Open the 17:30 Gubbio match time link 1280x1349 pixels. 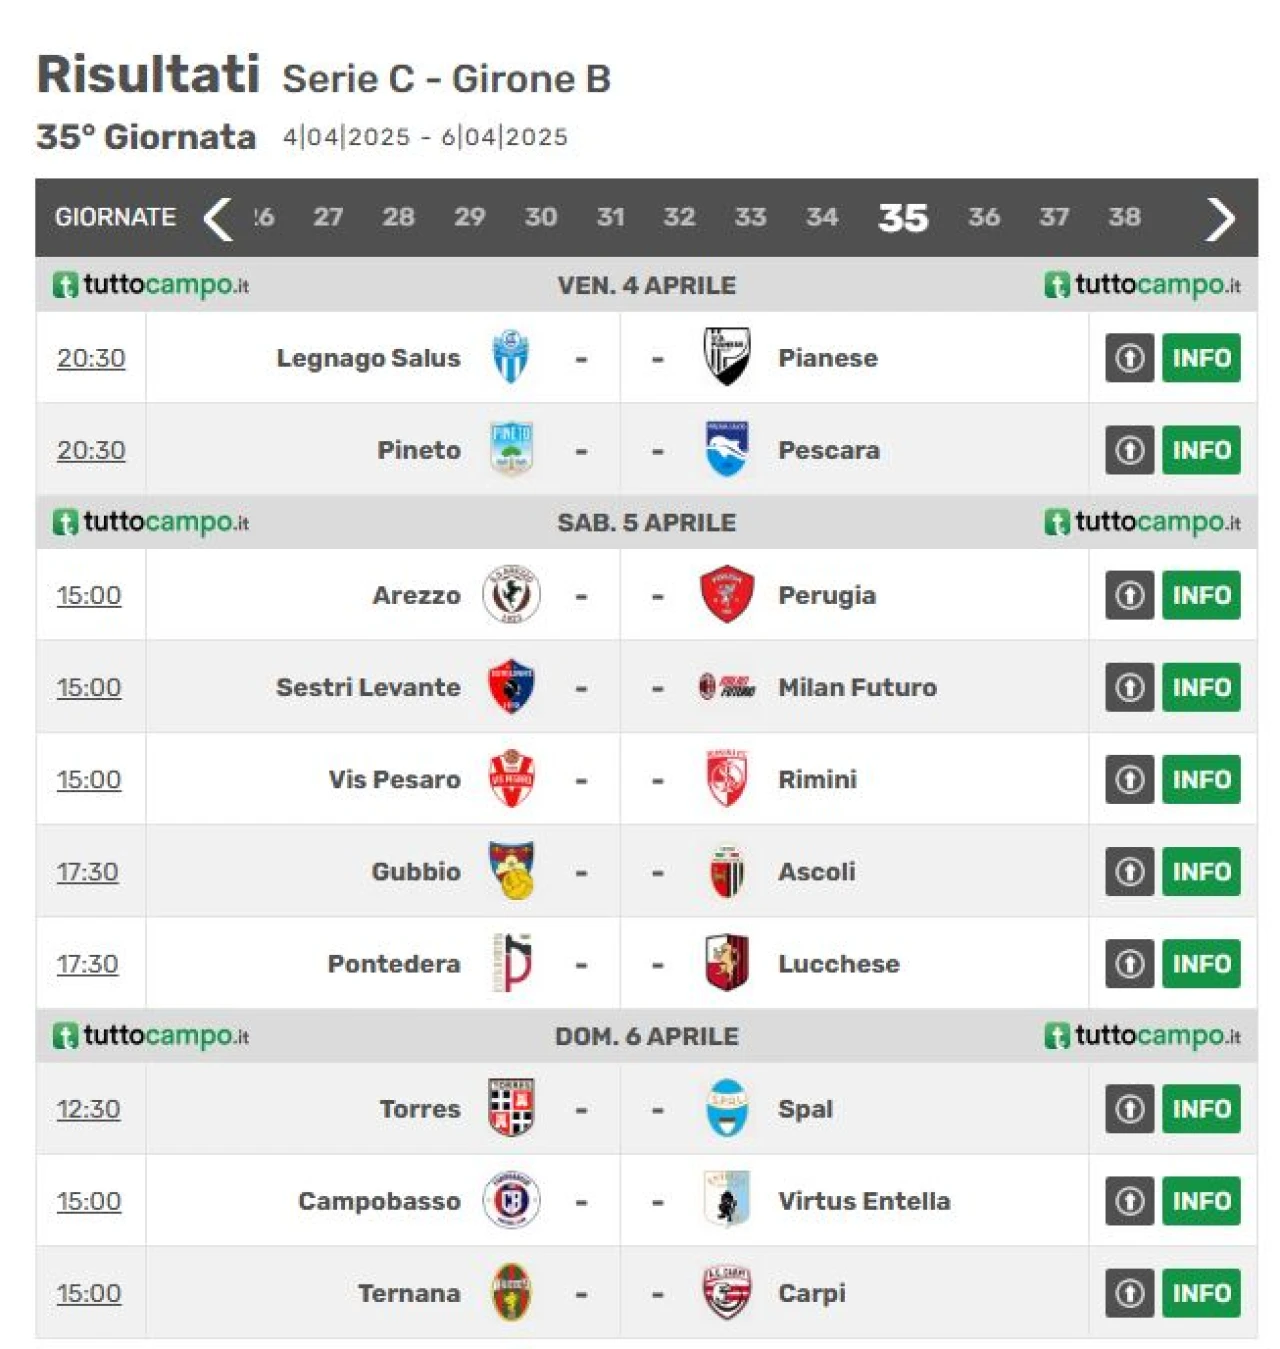[x=88, y=872]
